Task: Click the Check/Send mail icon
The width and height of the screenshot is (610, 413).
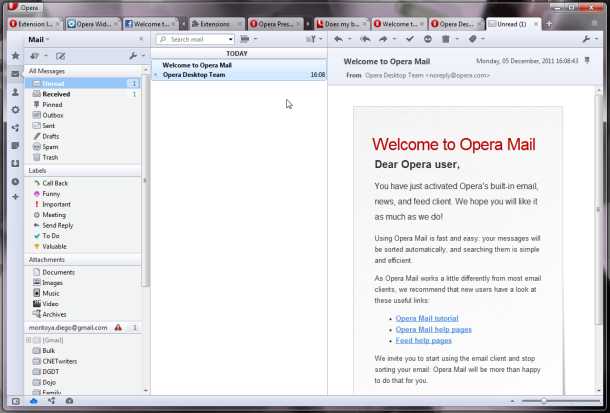Action: click(35, 56)
